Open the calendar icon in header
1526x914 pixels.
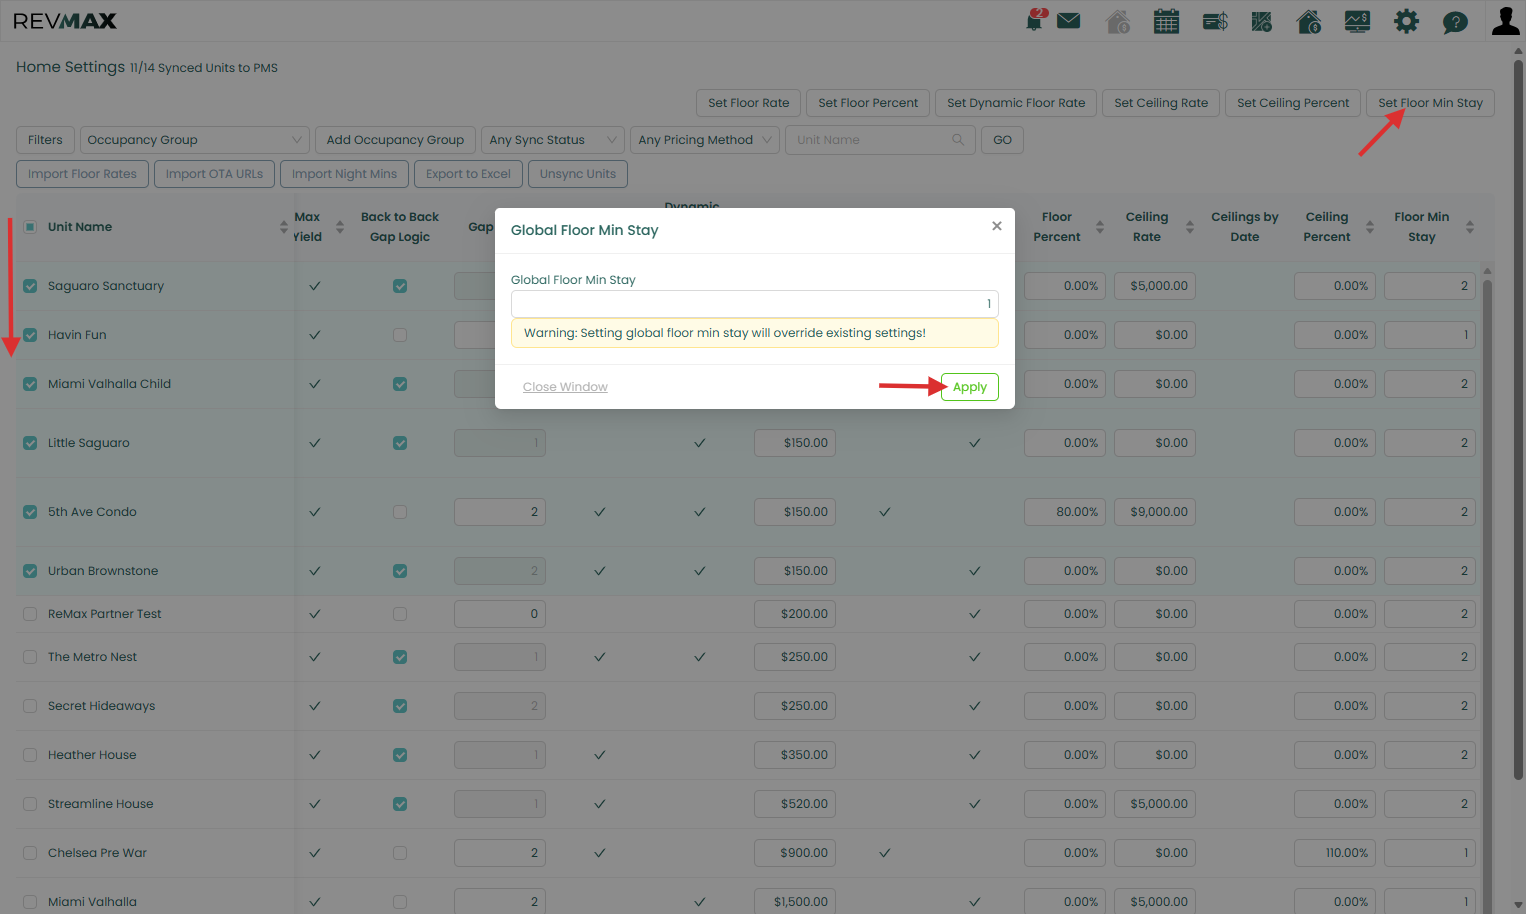coord(1166,21)
